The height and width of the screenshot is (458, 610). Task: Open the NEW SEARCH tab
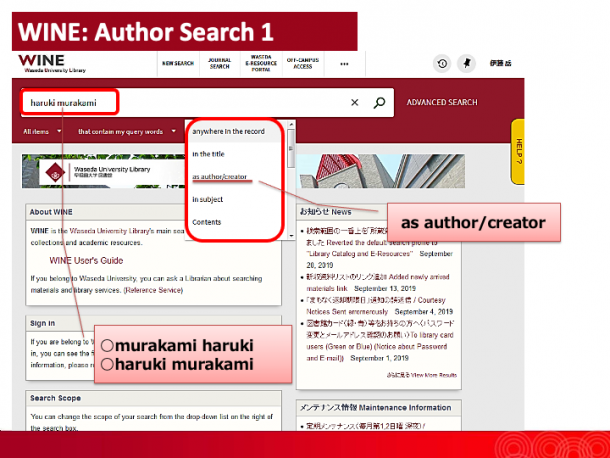pyautogui.click(x=178, y=63)
